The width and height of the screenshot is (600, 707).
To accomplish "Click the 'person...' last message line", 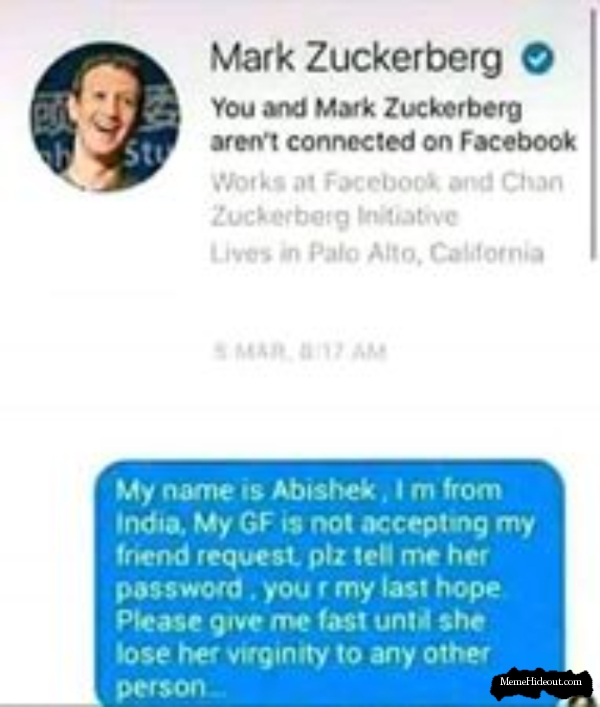I will pyautogui.click(x=170, y=687).
